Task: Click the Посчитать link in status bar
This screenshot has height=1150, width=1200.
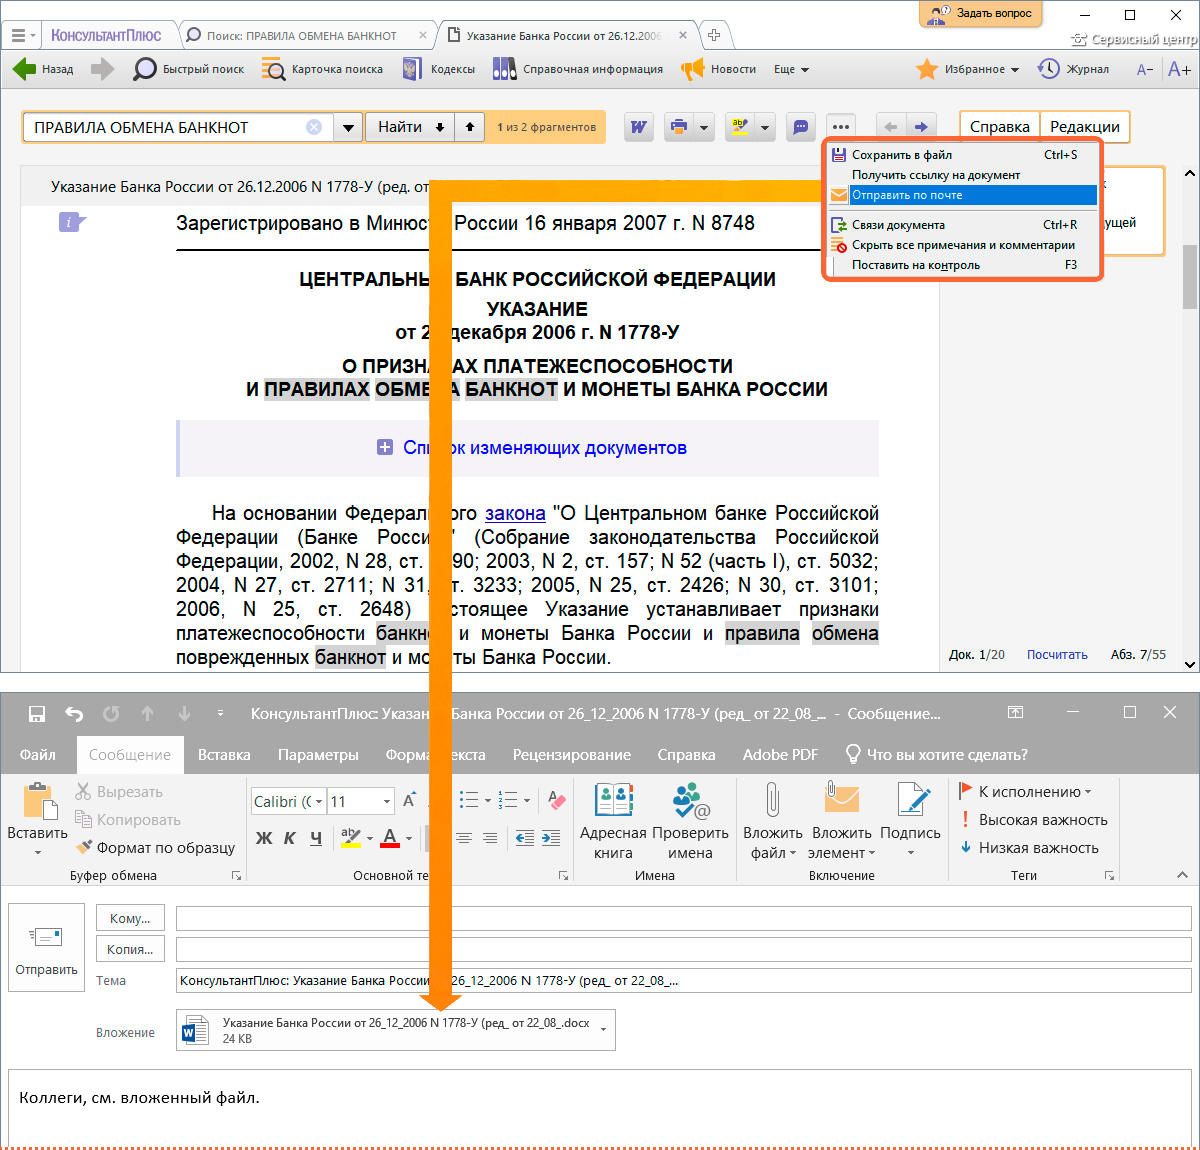Action: point(1057,655)
